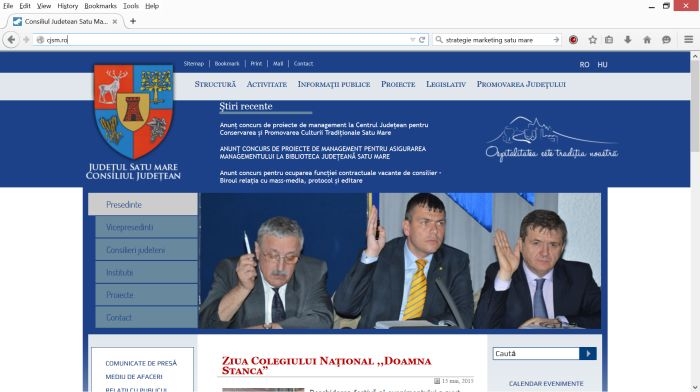Open the Legislativ navigation item
The image size is (700, 392).
446,84
